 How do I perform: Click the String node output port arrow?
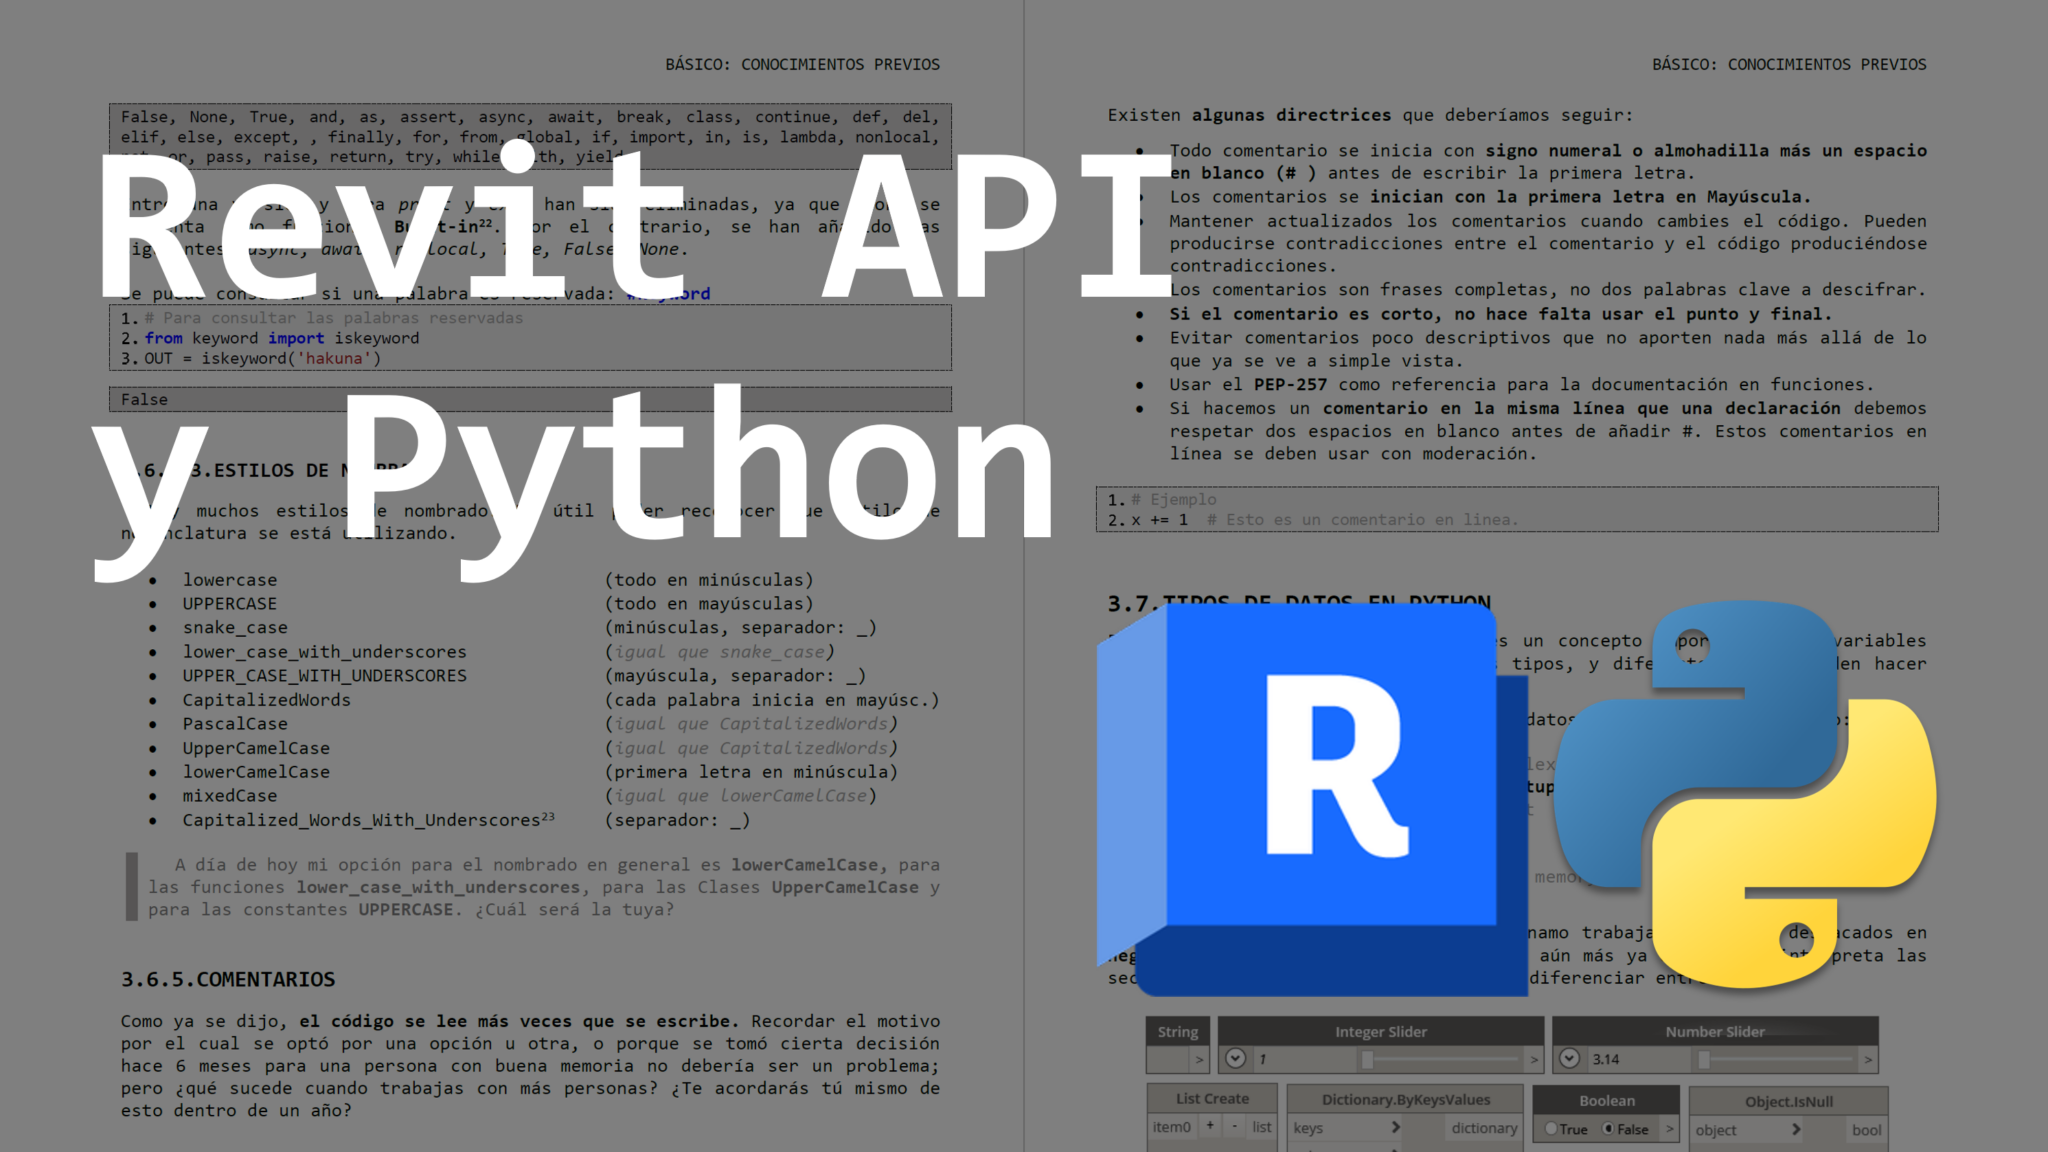(1199, 1060)
